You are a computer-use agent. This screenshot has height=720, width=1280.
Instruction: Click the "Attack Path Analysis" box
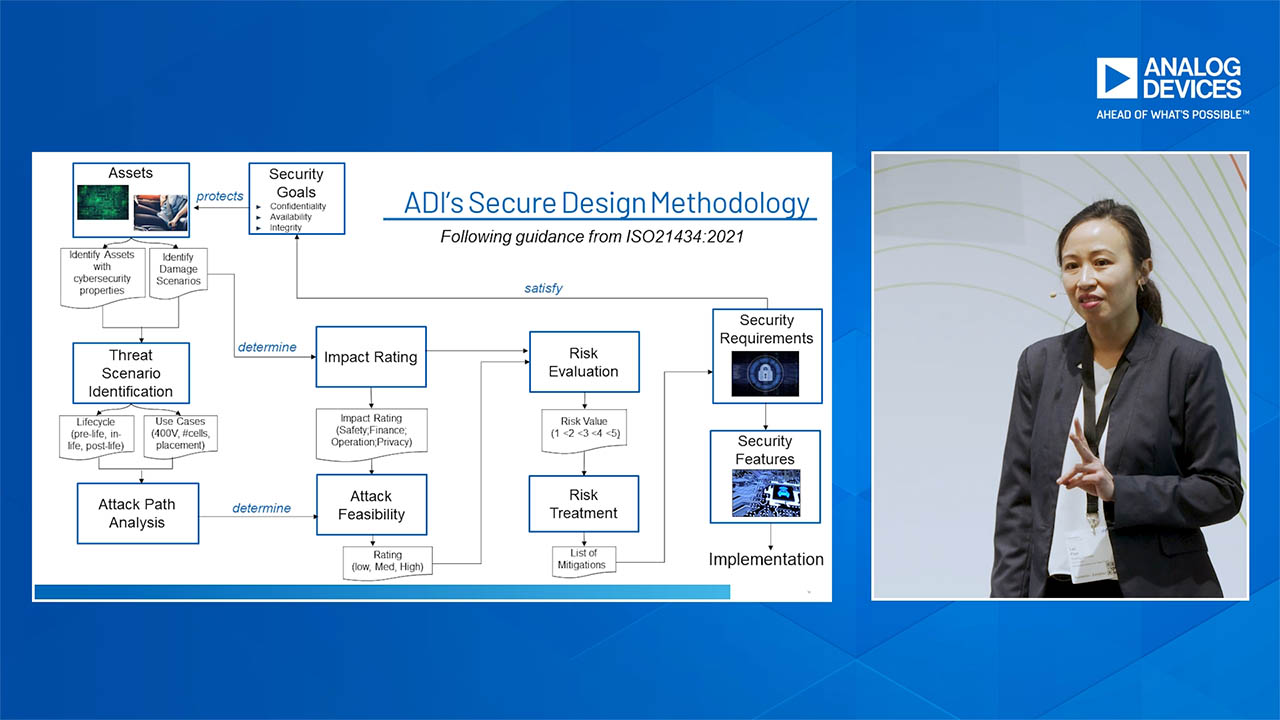coord(138,514)
